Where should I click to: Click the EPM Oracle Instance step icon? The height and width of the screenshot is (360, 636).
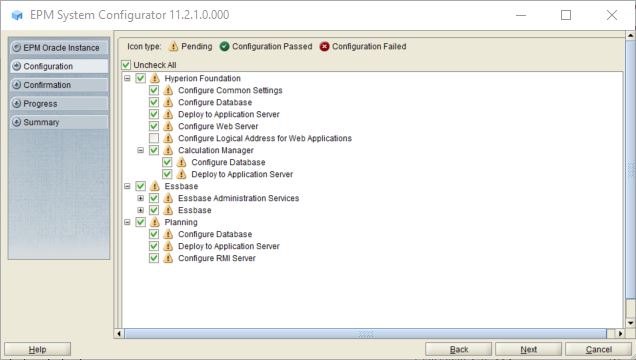(17, 47)
